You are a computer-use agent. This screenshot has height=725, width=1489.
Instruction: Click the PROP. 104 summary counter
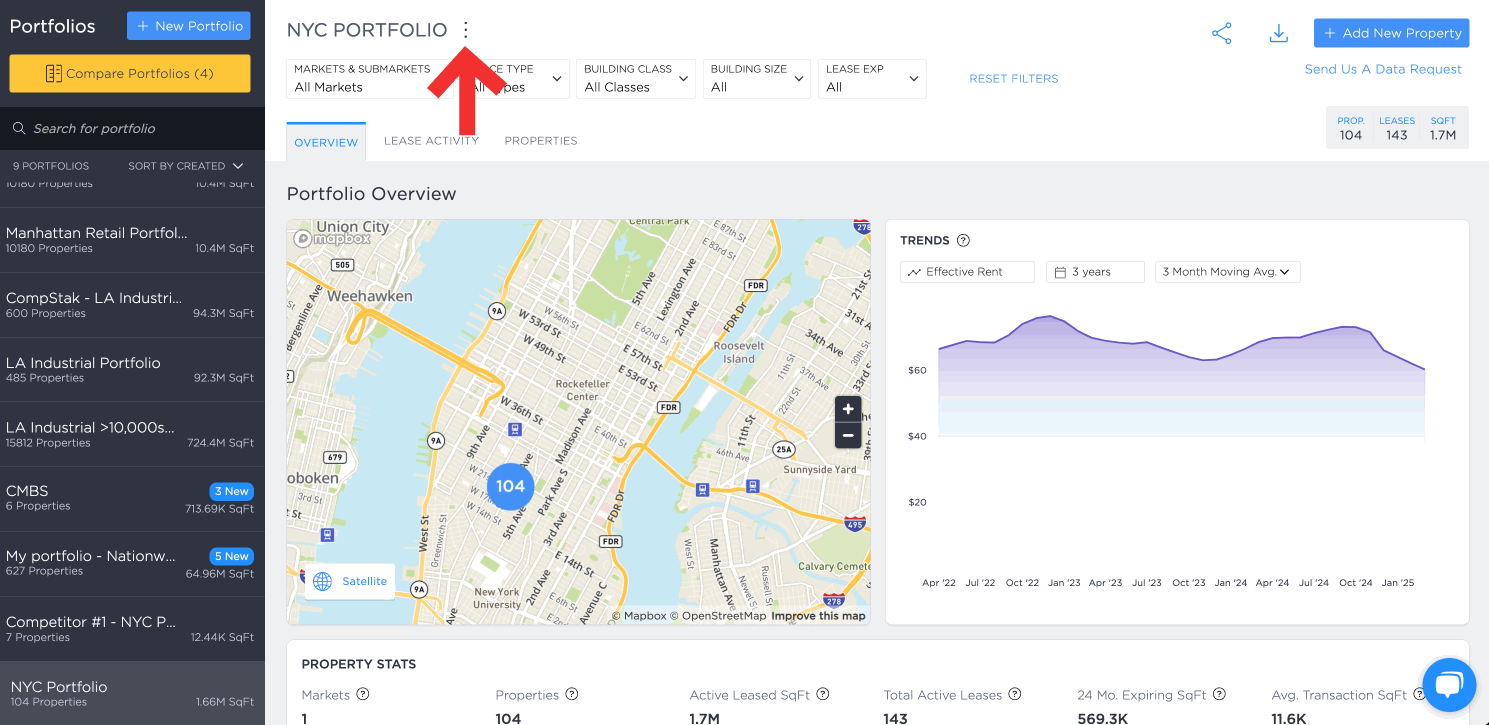pyautogui.click(x=1351, y=128)
